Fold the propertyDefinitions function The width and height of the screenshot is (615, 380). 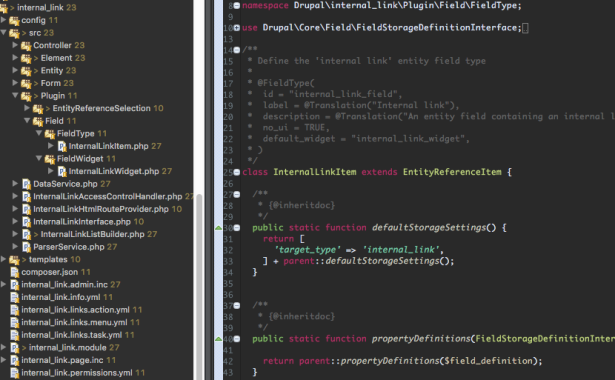[x=237, y=339]
